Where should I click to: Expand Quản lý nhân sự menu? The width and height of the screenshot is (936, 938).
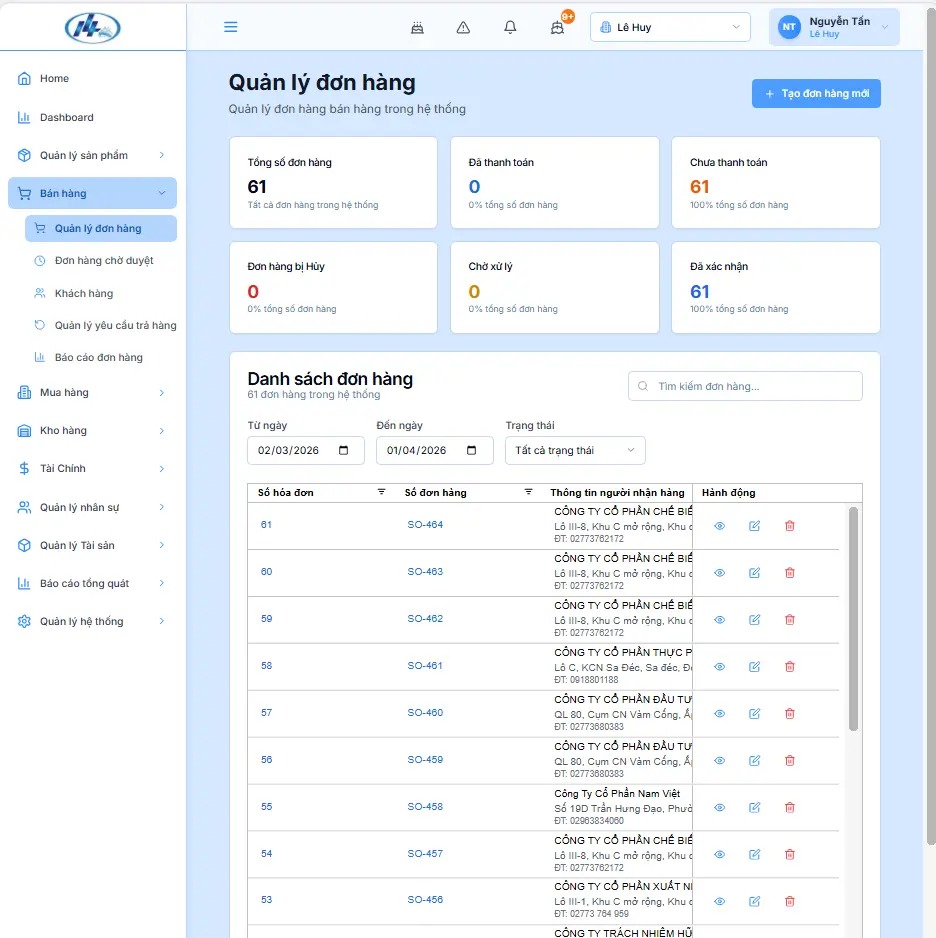click(93, 507)
